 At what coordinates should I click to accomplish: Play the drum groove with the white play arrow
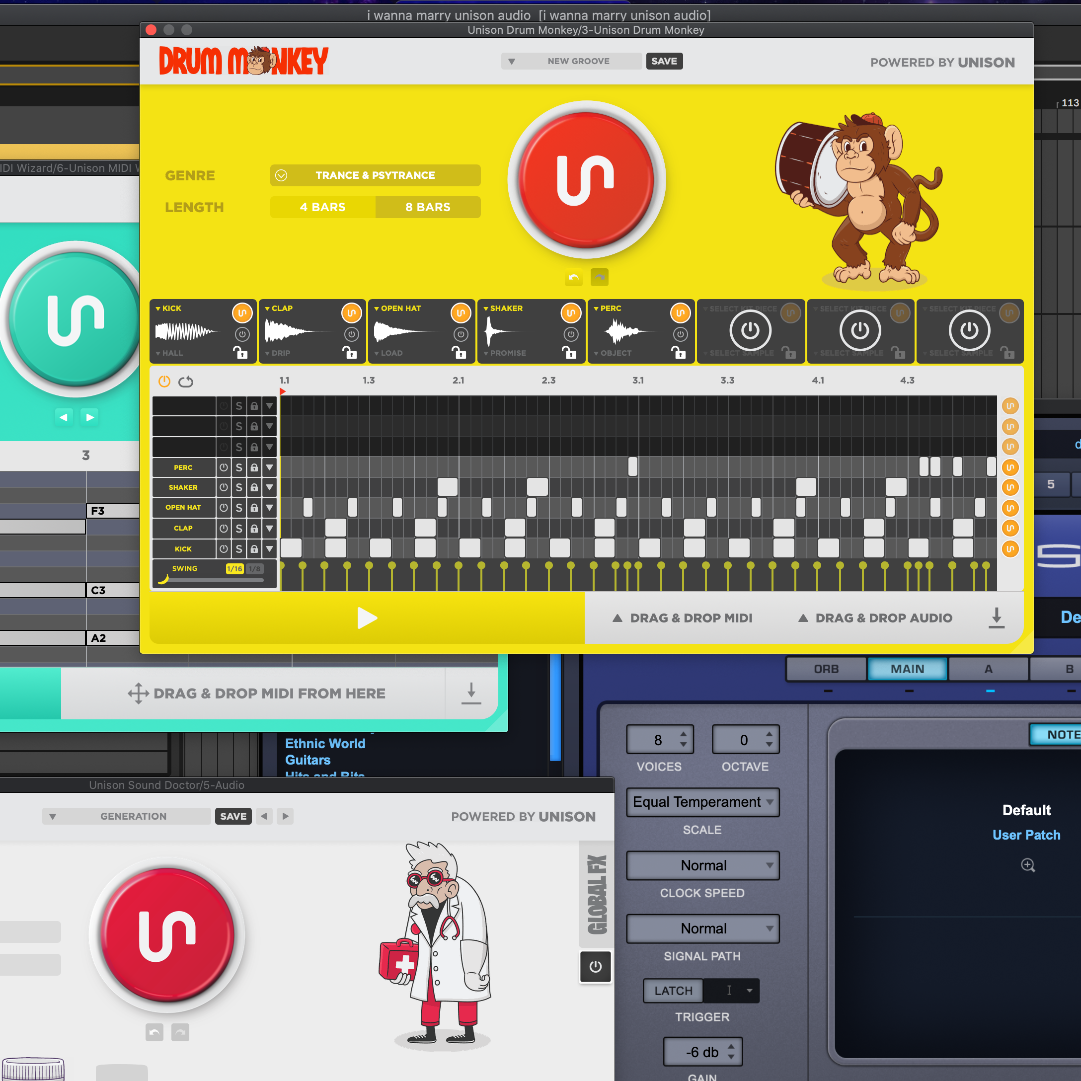367,618
